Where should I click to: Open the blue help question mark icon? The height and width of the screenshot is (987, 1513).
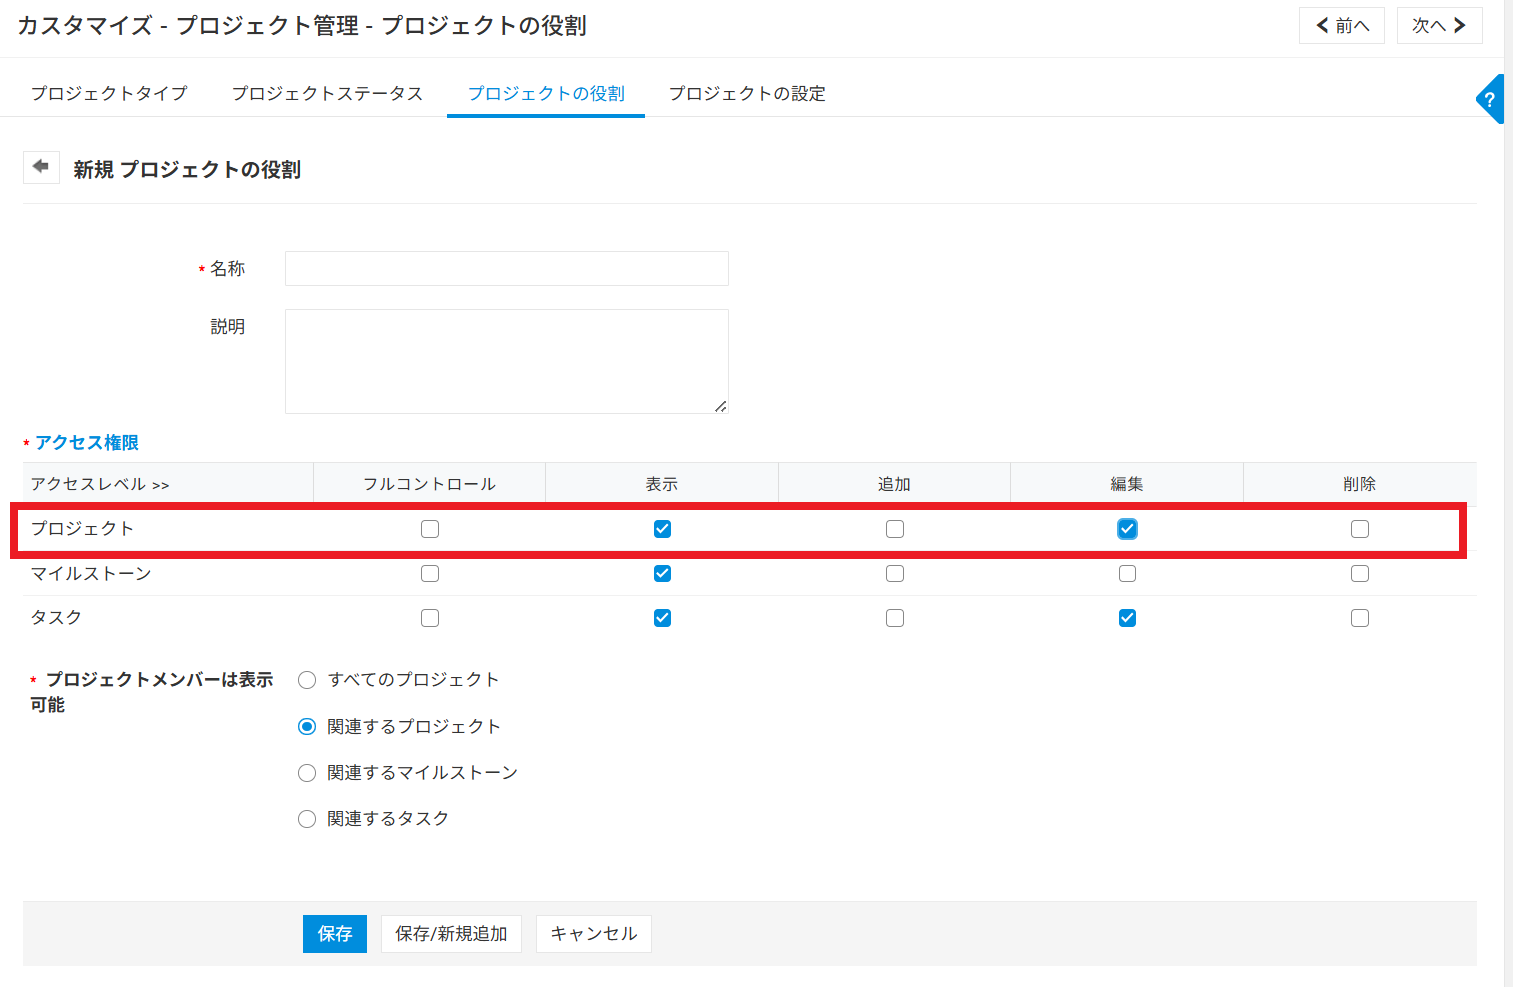click(x=1490, y=99)
